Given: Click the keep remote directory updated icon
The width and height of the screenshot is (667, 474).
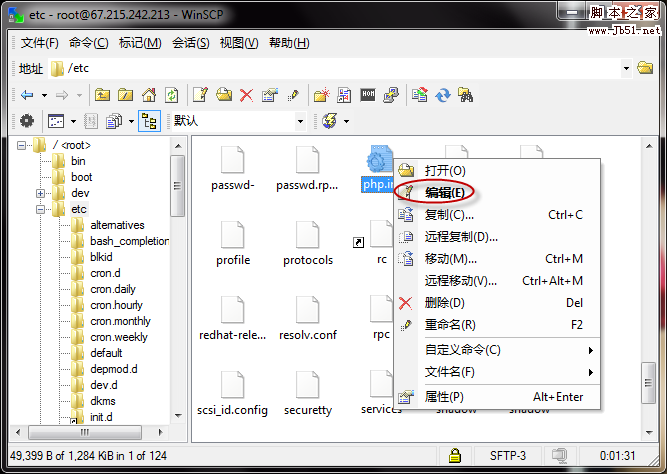Looking at the screenshot, I should [x=443, y=95].
